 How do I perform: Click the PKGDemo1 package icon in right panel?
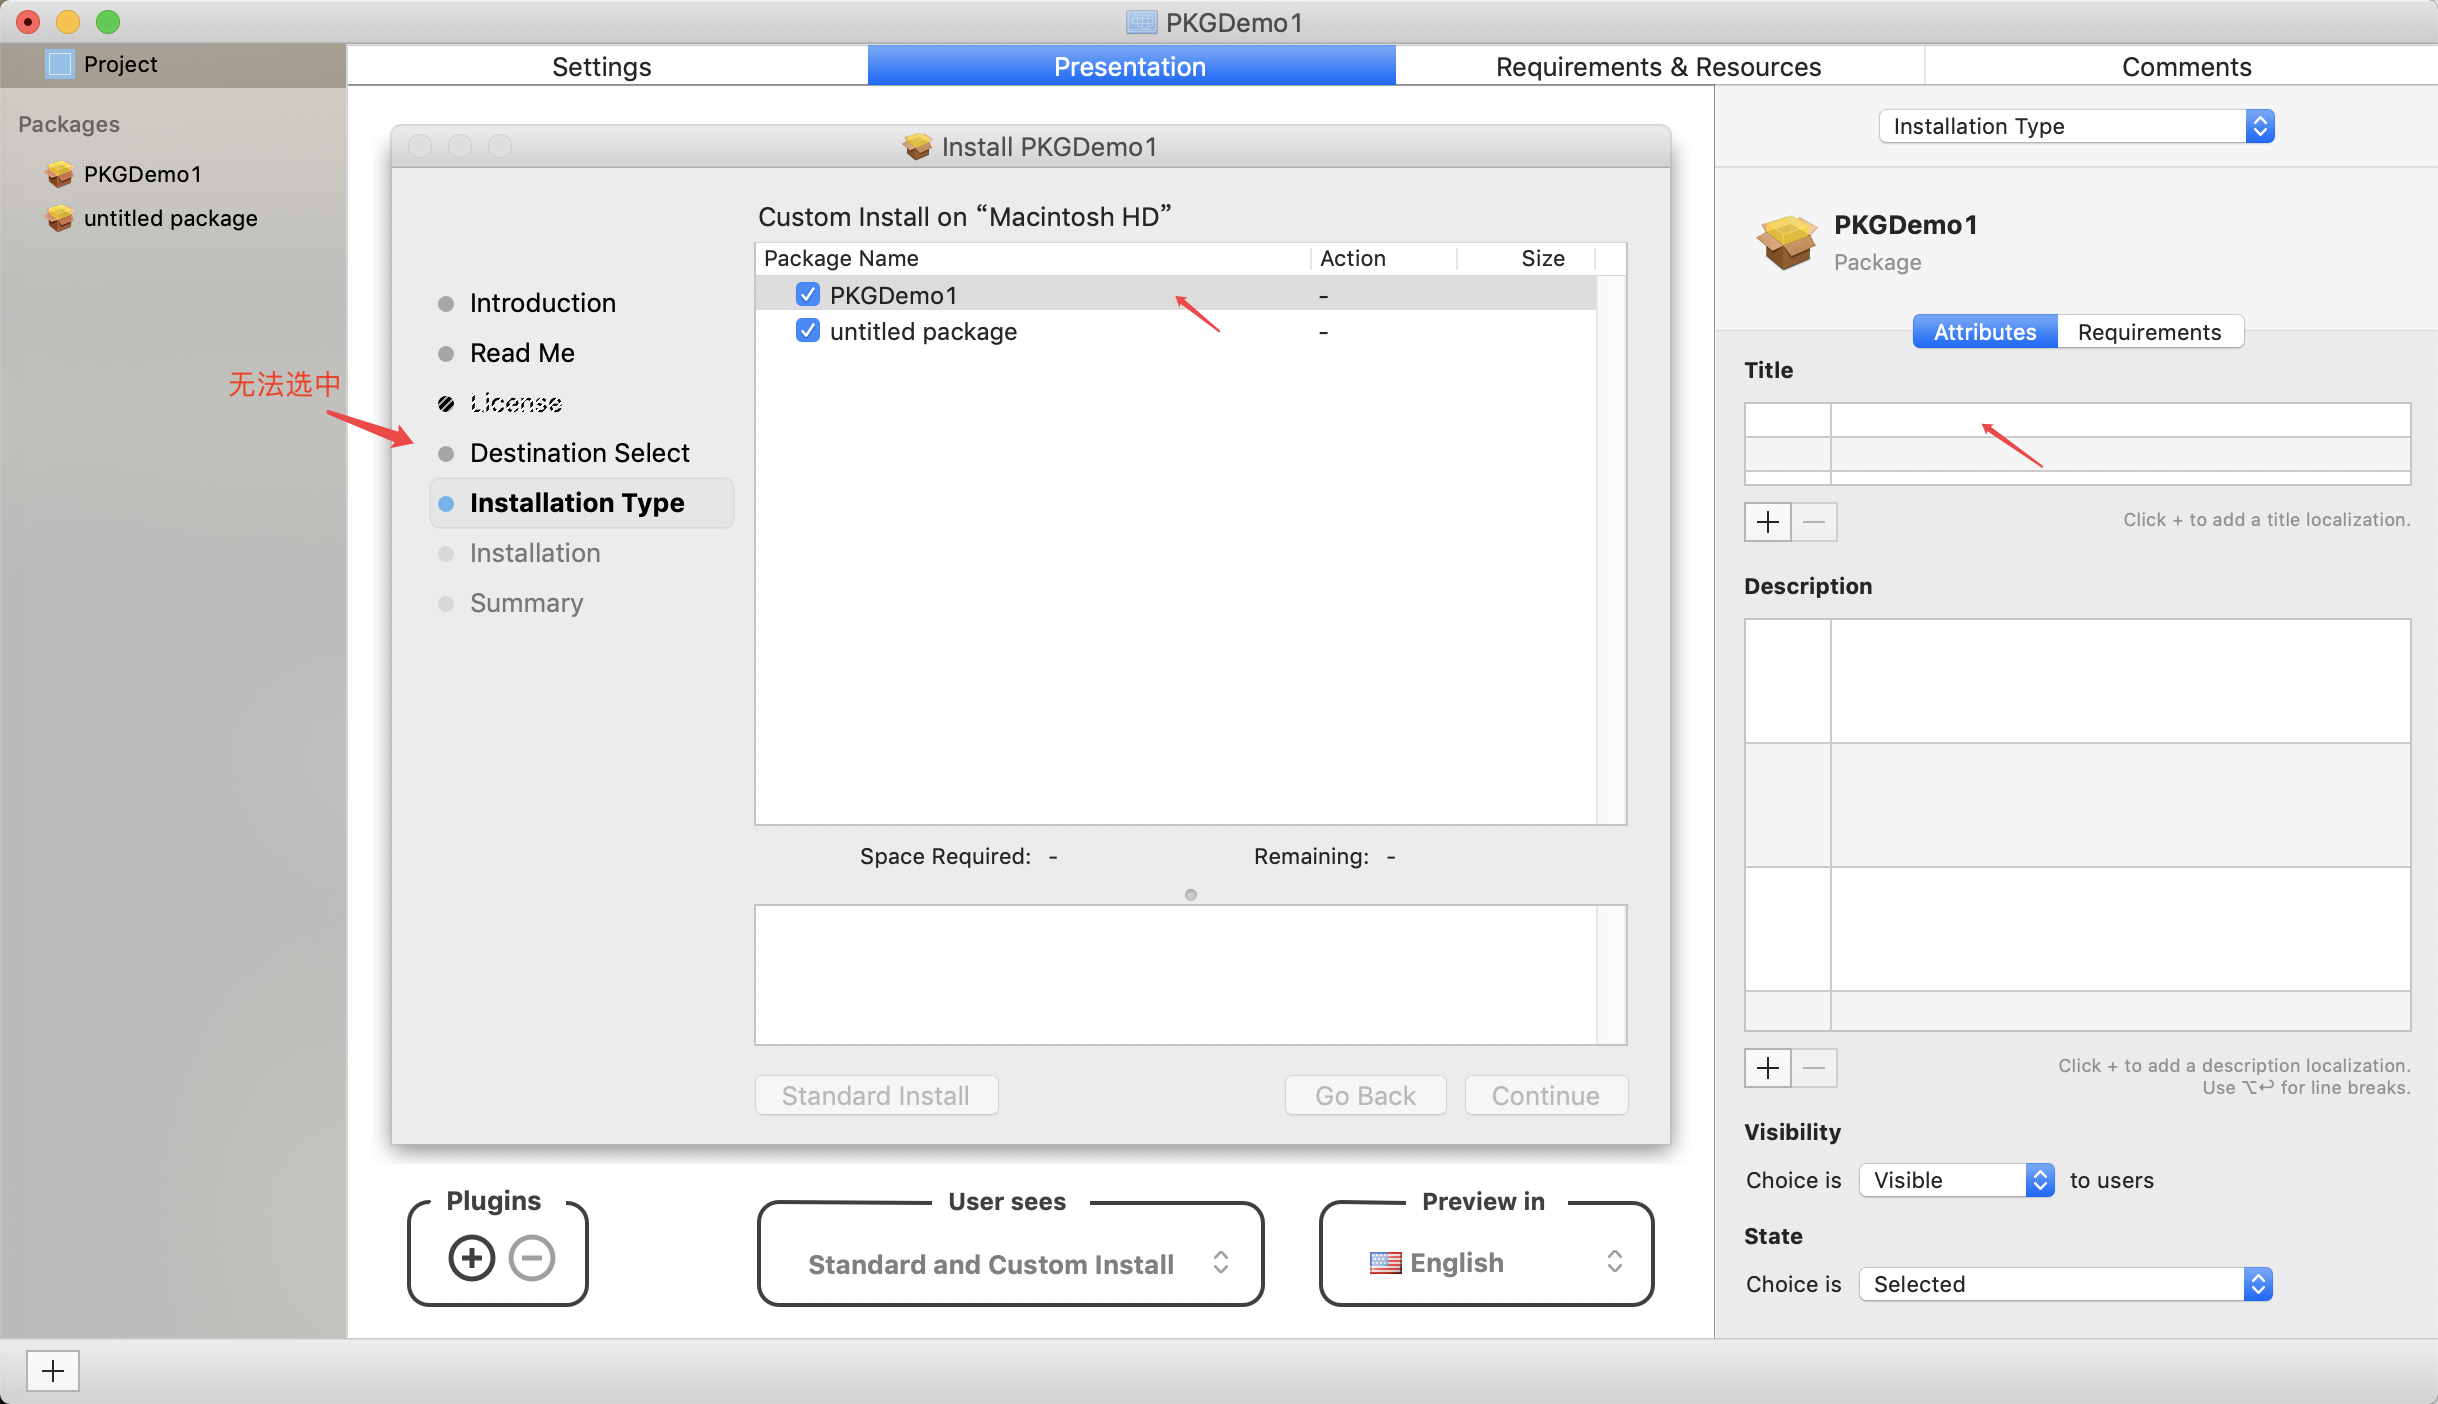(1787, 242)
